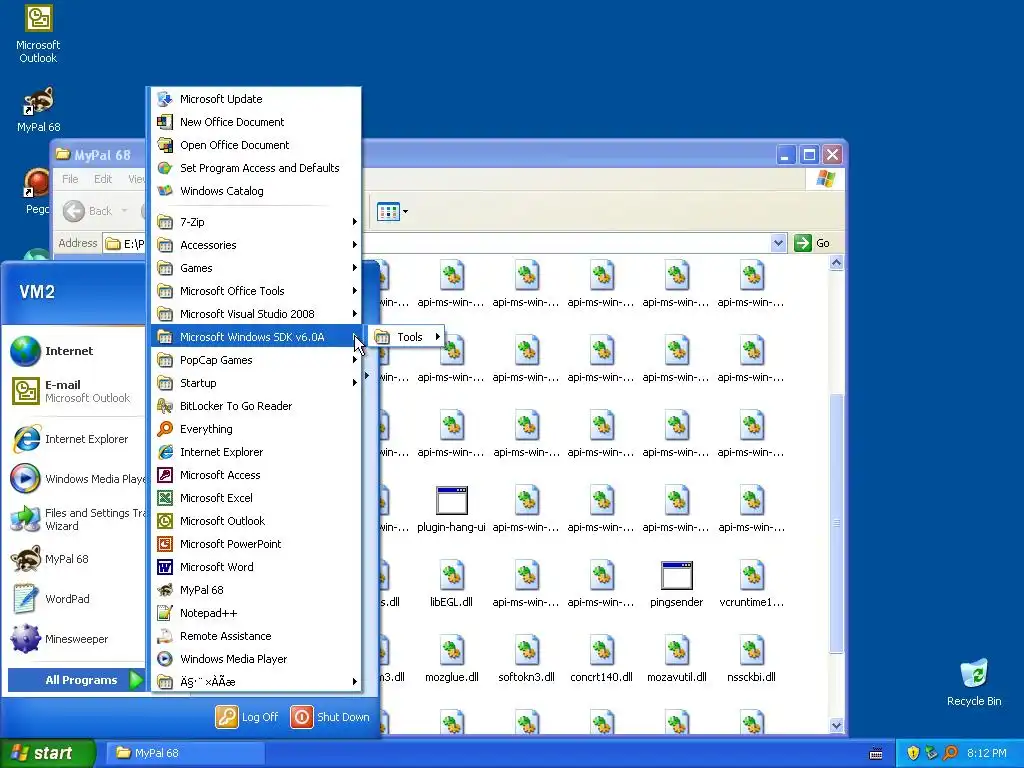Open Windows Media Player in All Programs list
The width and height of the screenshot is (1024, 768).
tap(256, 659)
